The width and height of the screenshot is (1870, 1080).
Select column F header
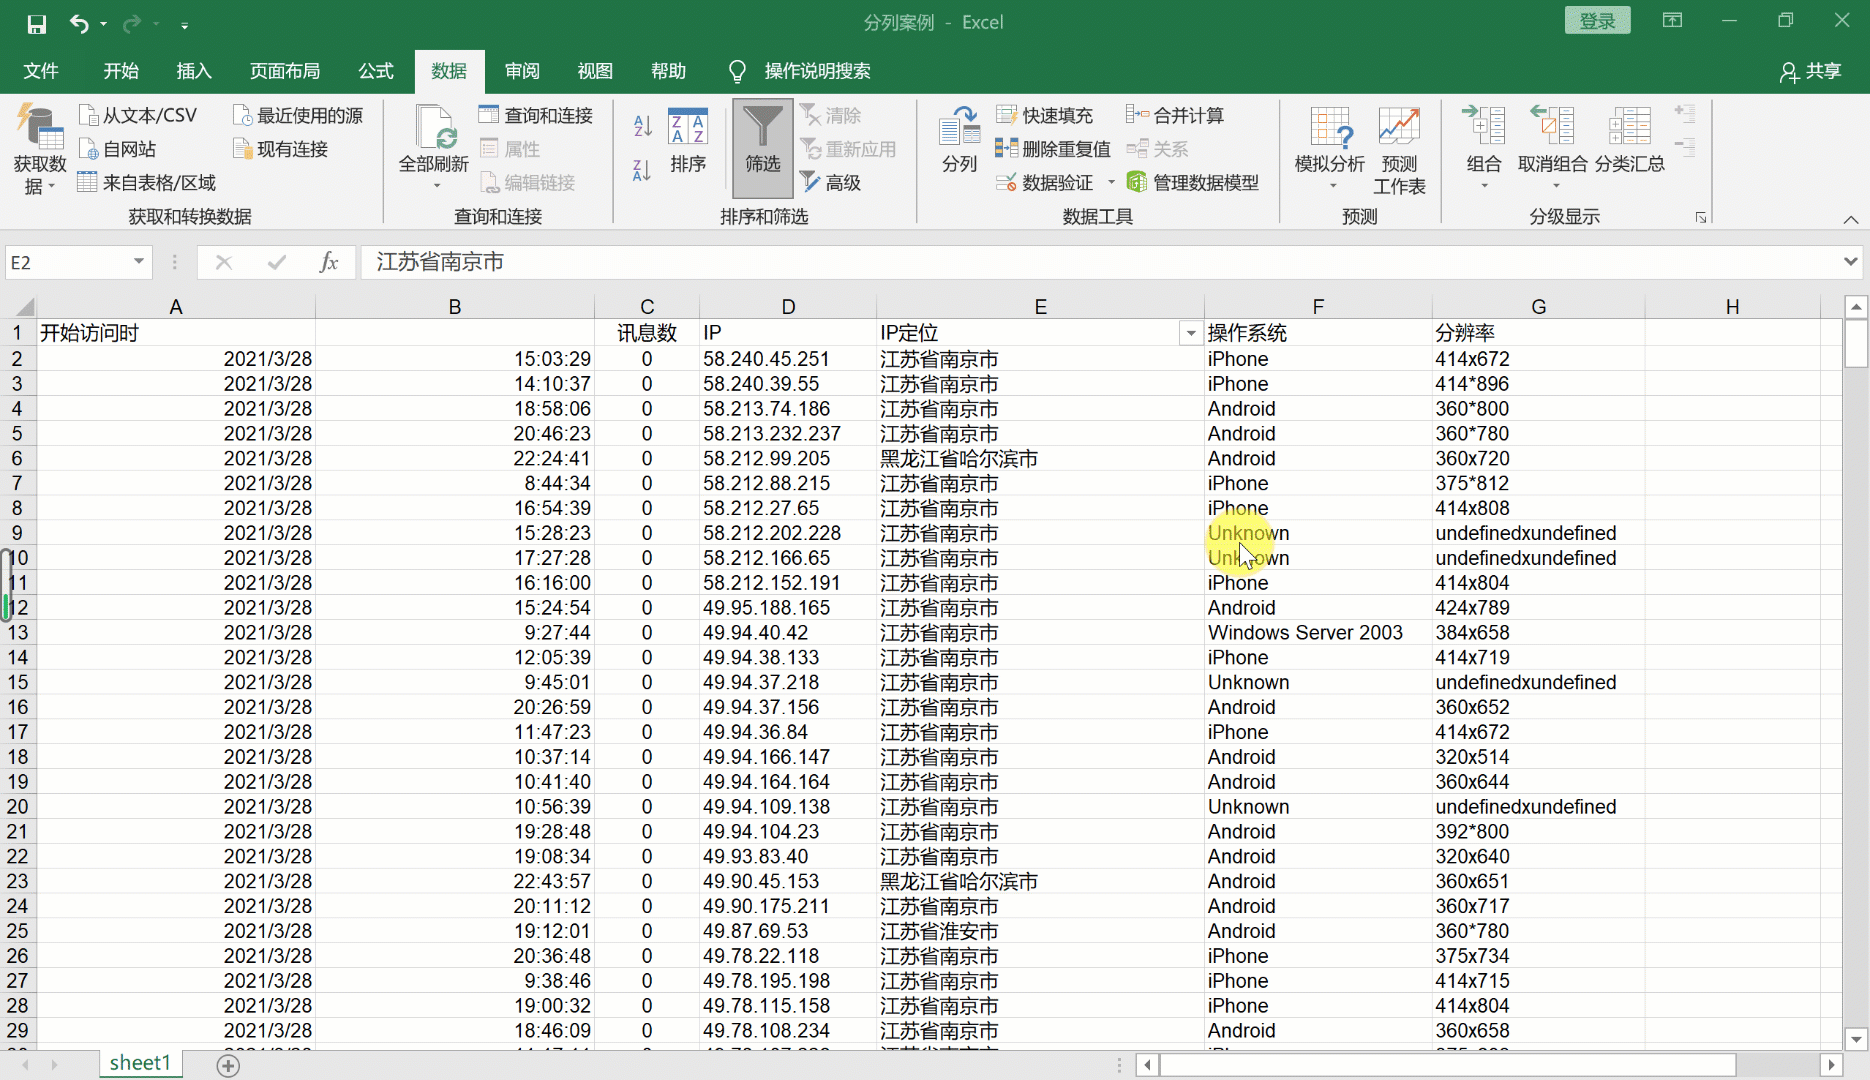coord(1318,307)
